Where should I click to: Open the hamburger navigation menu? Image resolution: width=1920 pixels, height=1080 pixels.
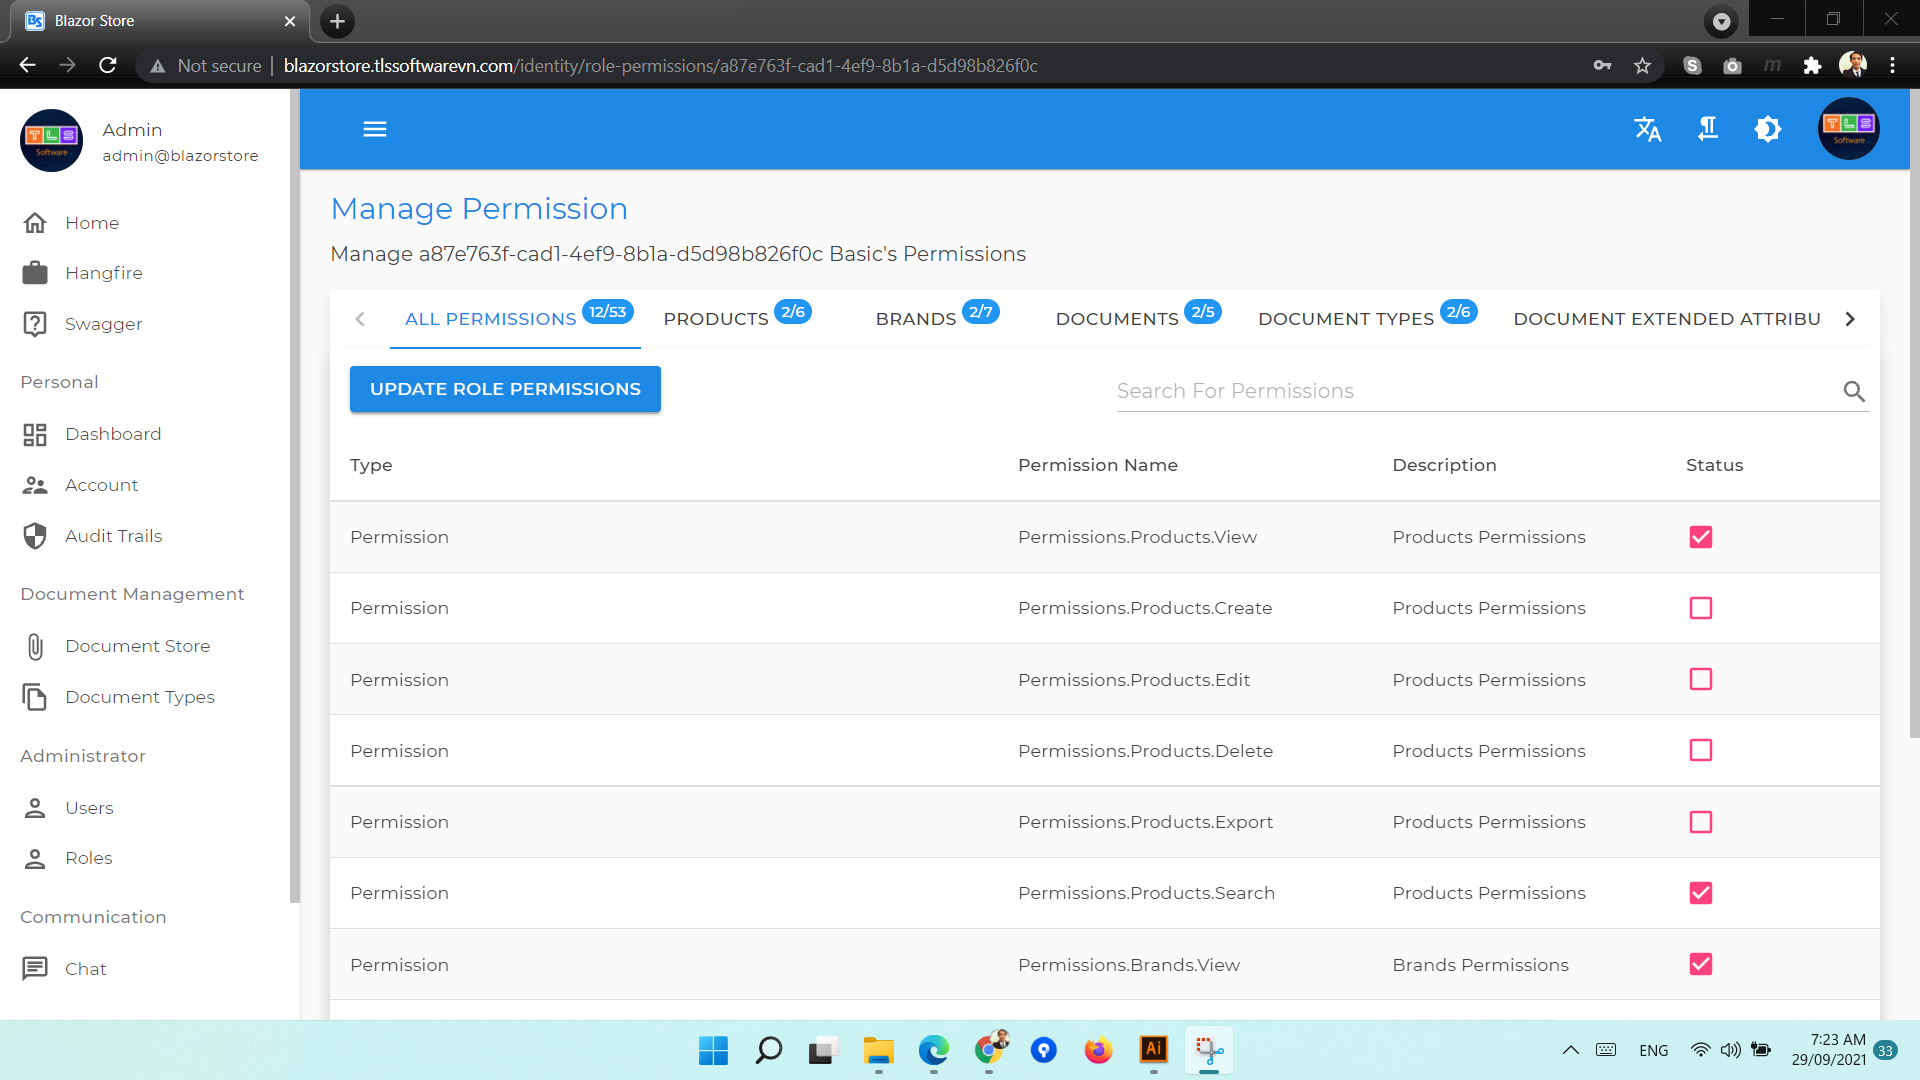coord(375,129)
